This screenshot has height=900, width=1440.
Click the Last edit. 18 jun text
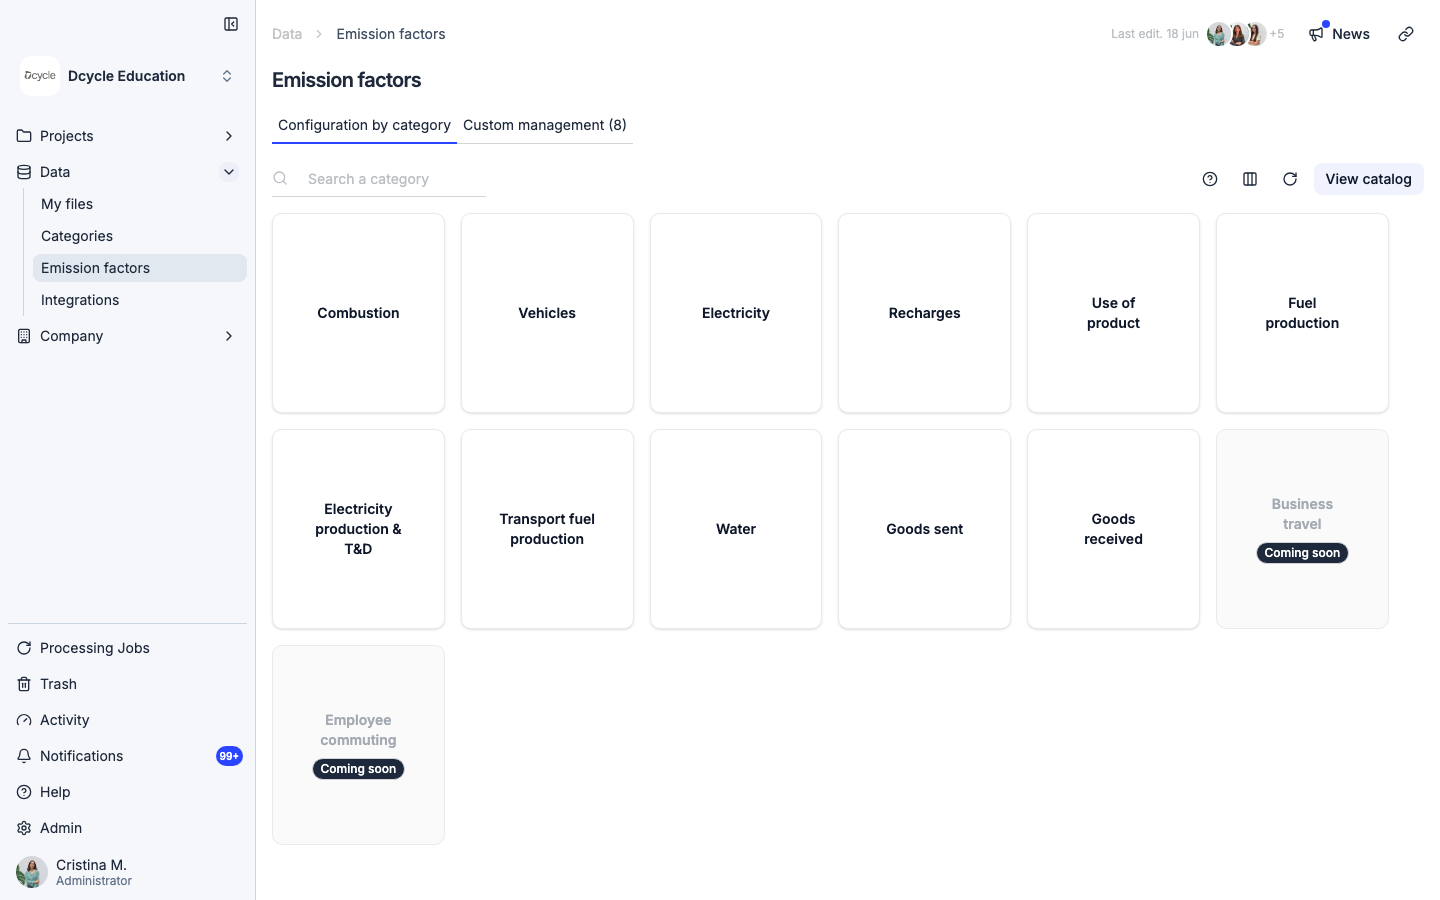(x=1154, y=34)
